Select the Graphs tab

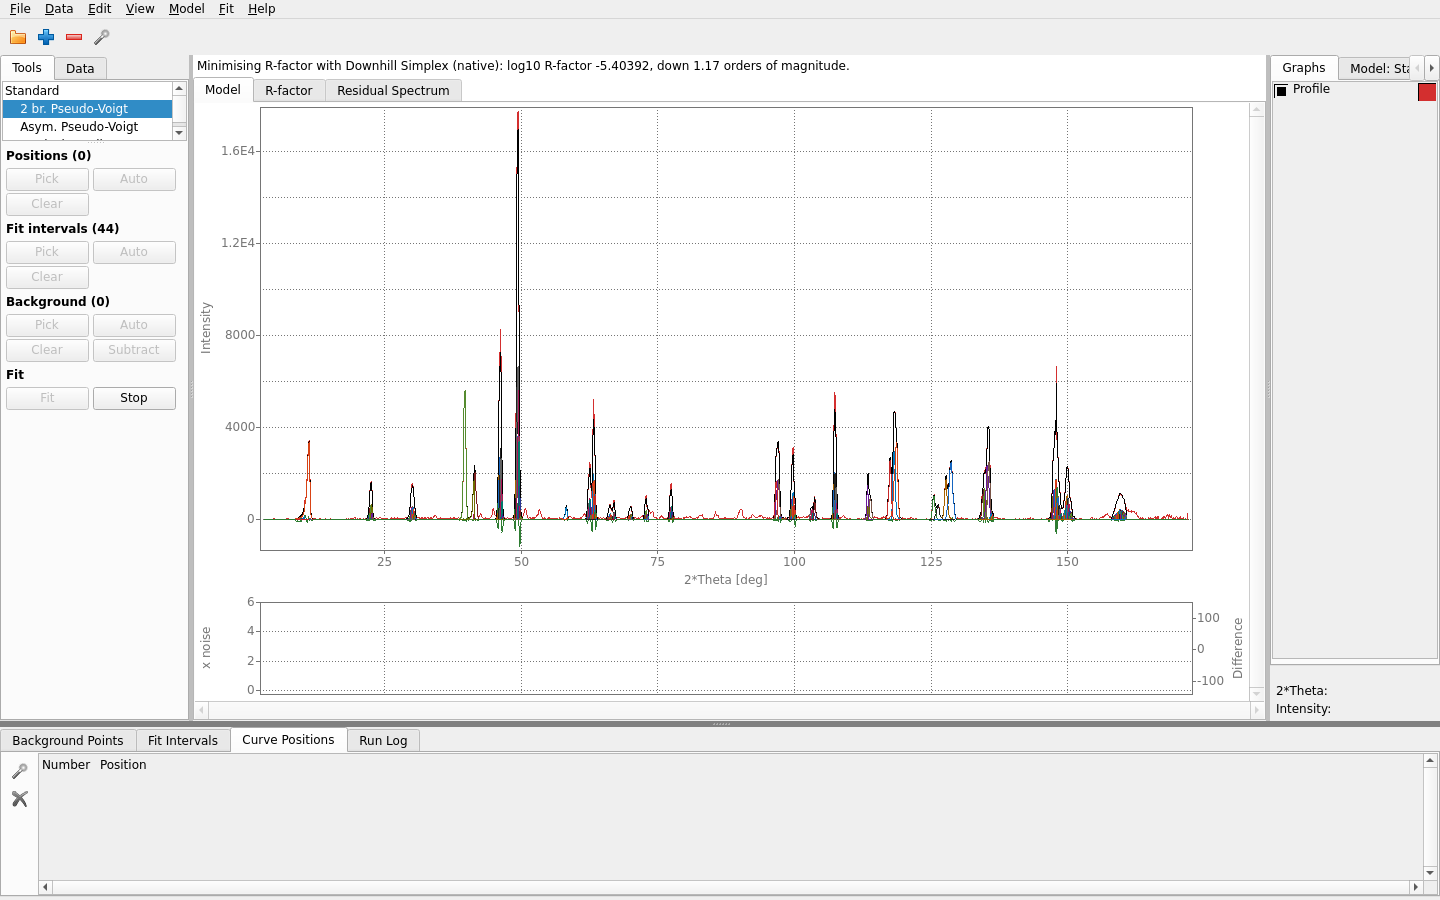coord(1304,68)
